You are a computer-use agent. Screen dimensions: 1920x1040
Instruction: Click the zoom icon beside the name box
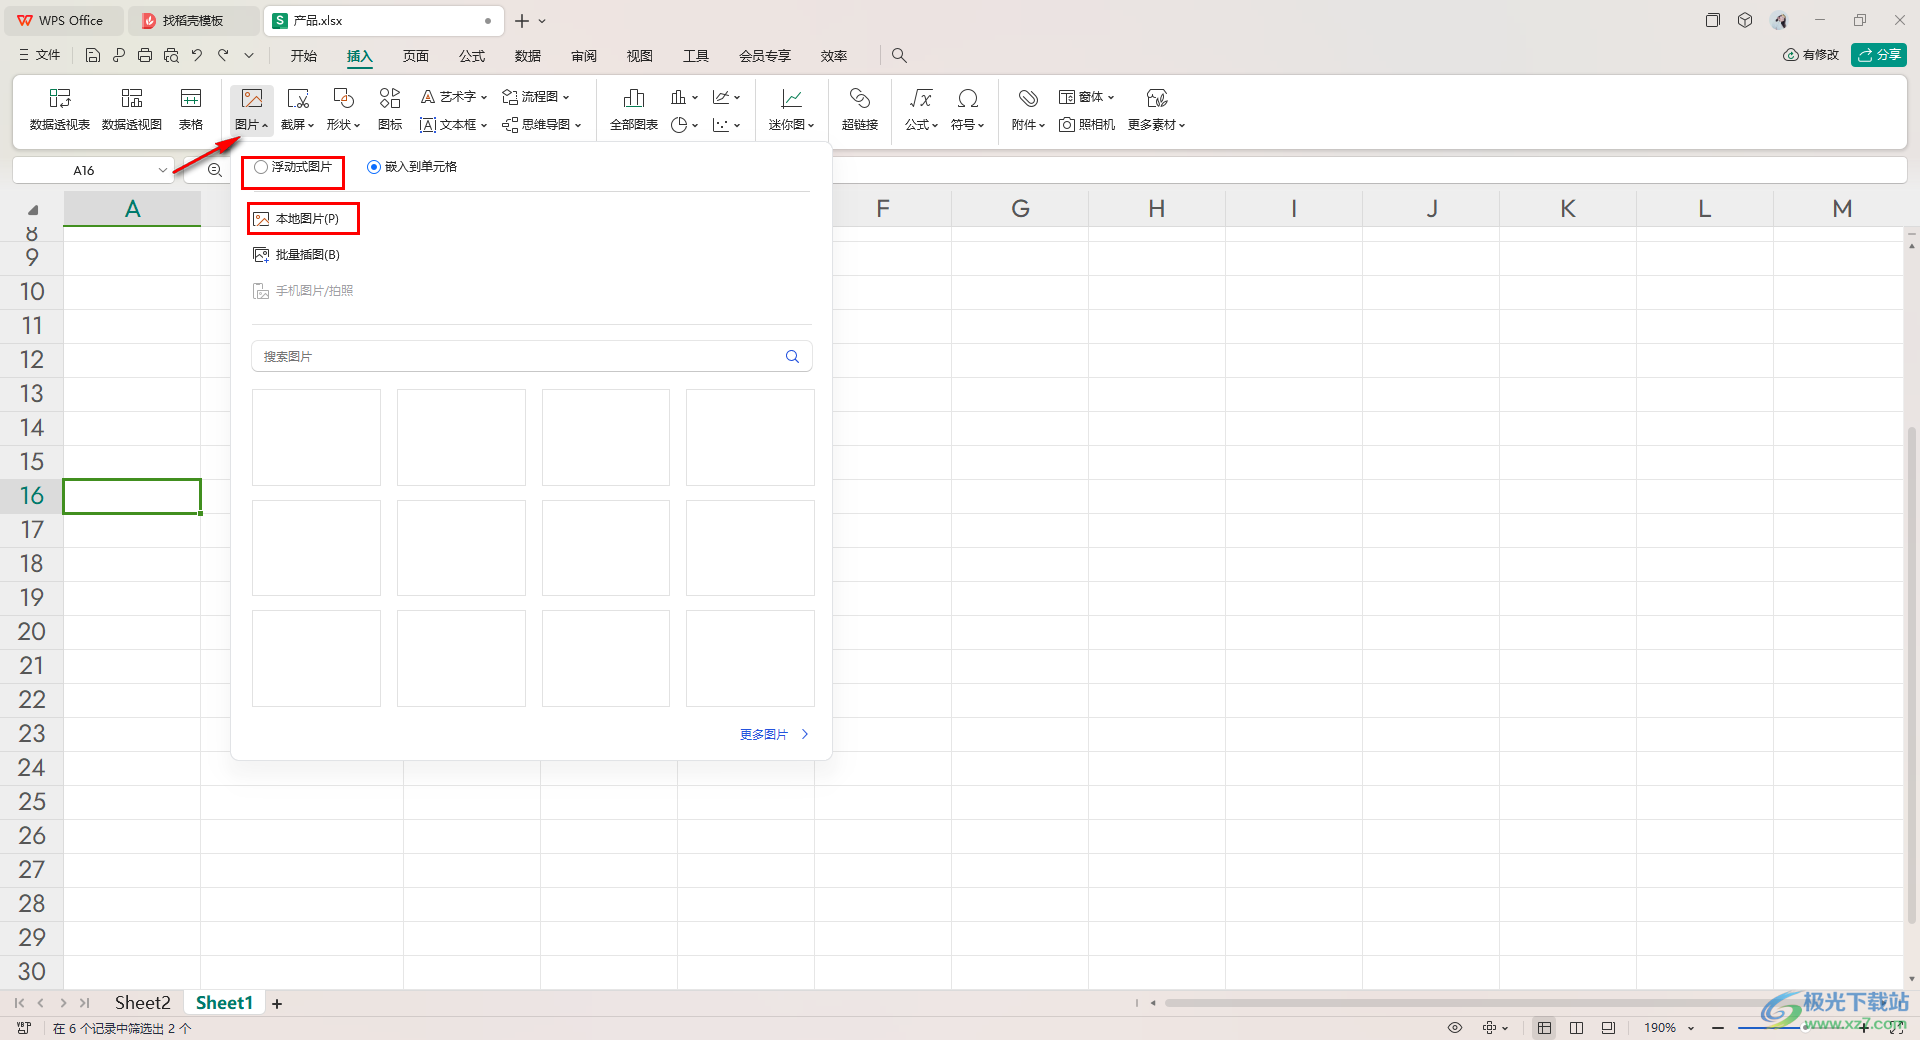pos(215,170)
